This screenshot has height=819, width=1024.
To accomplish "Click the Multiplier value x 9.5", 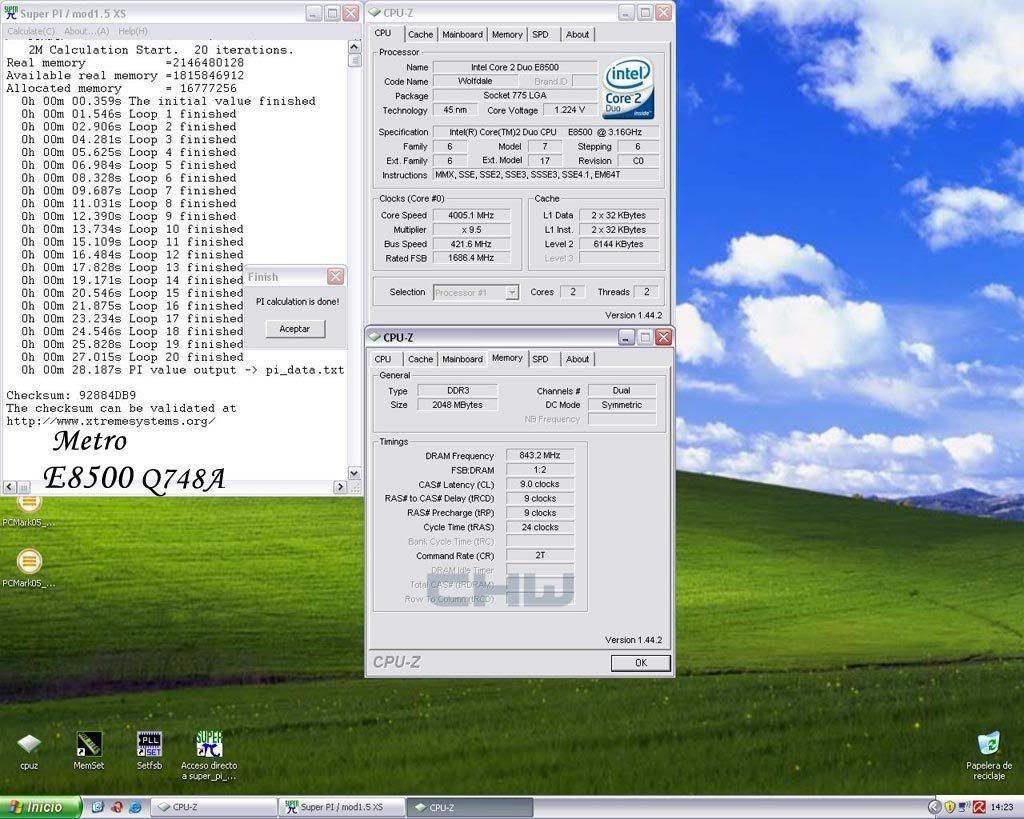I will click(x=472, y=229).
